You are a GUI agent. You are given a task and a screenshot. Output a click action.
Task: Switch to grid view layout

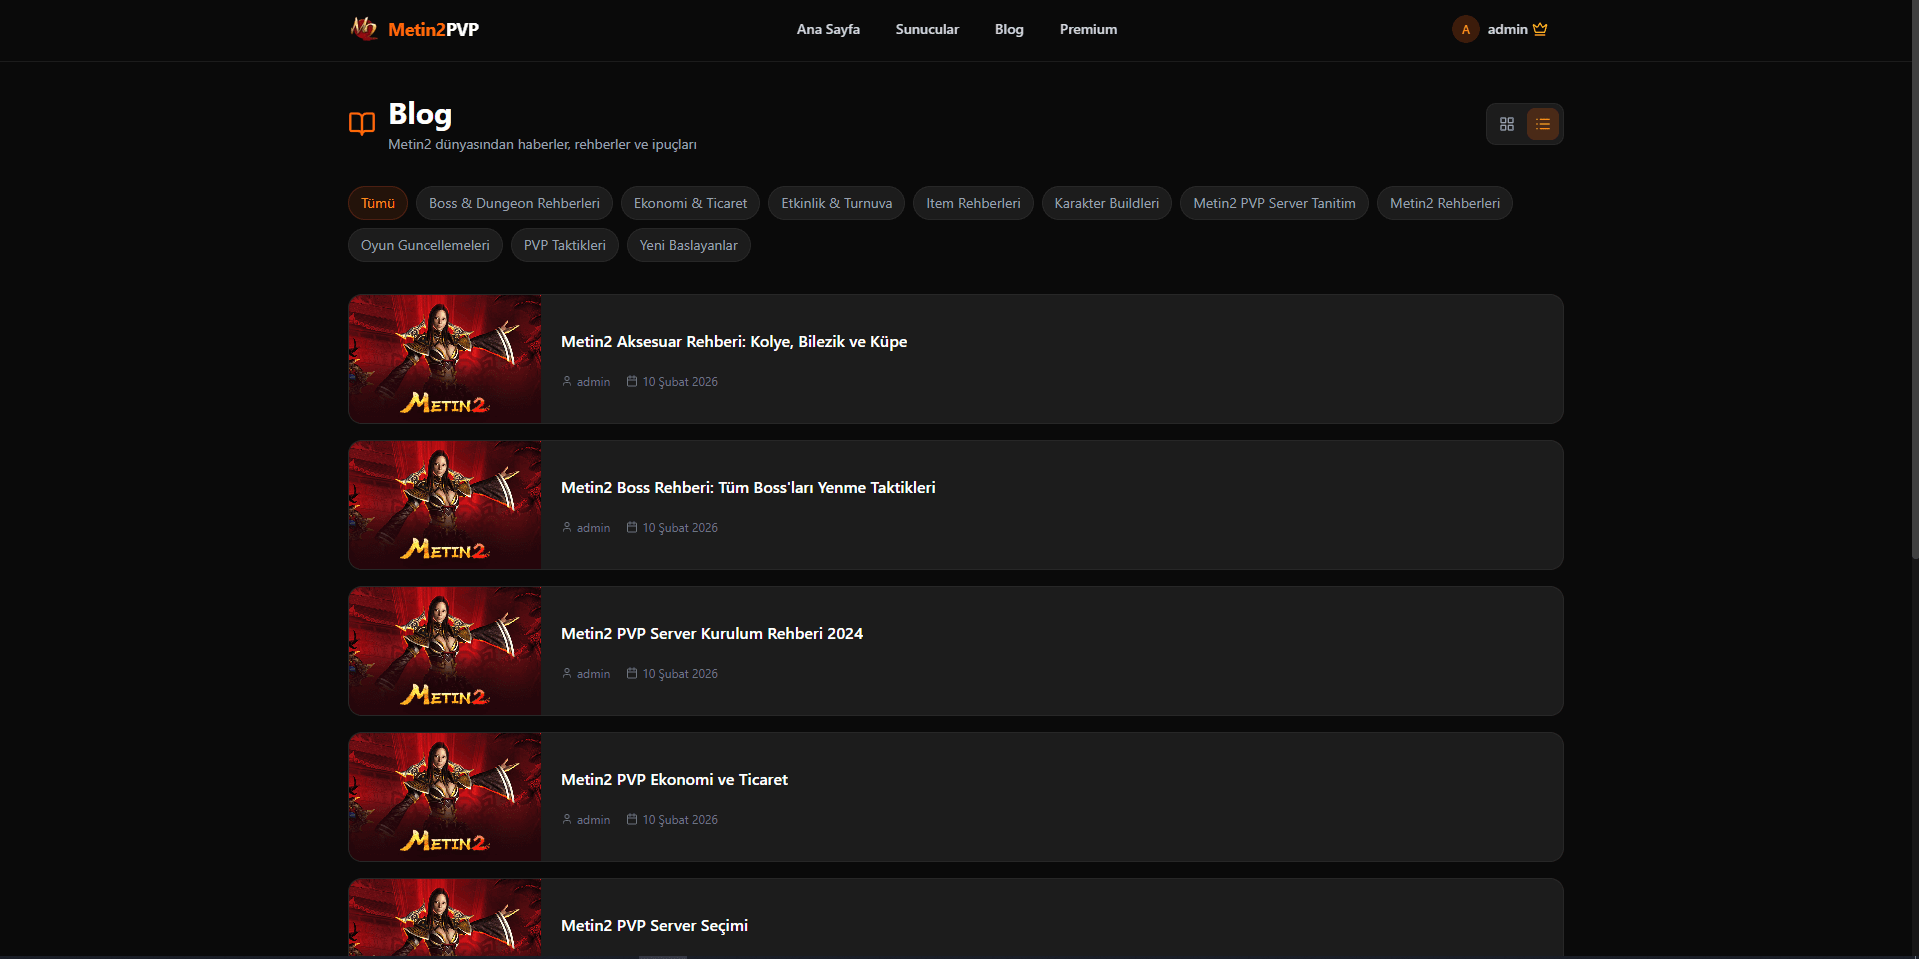[1506, 124]
